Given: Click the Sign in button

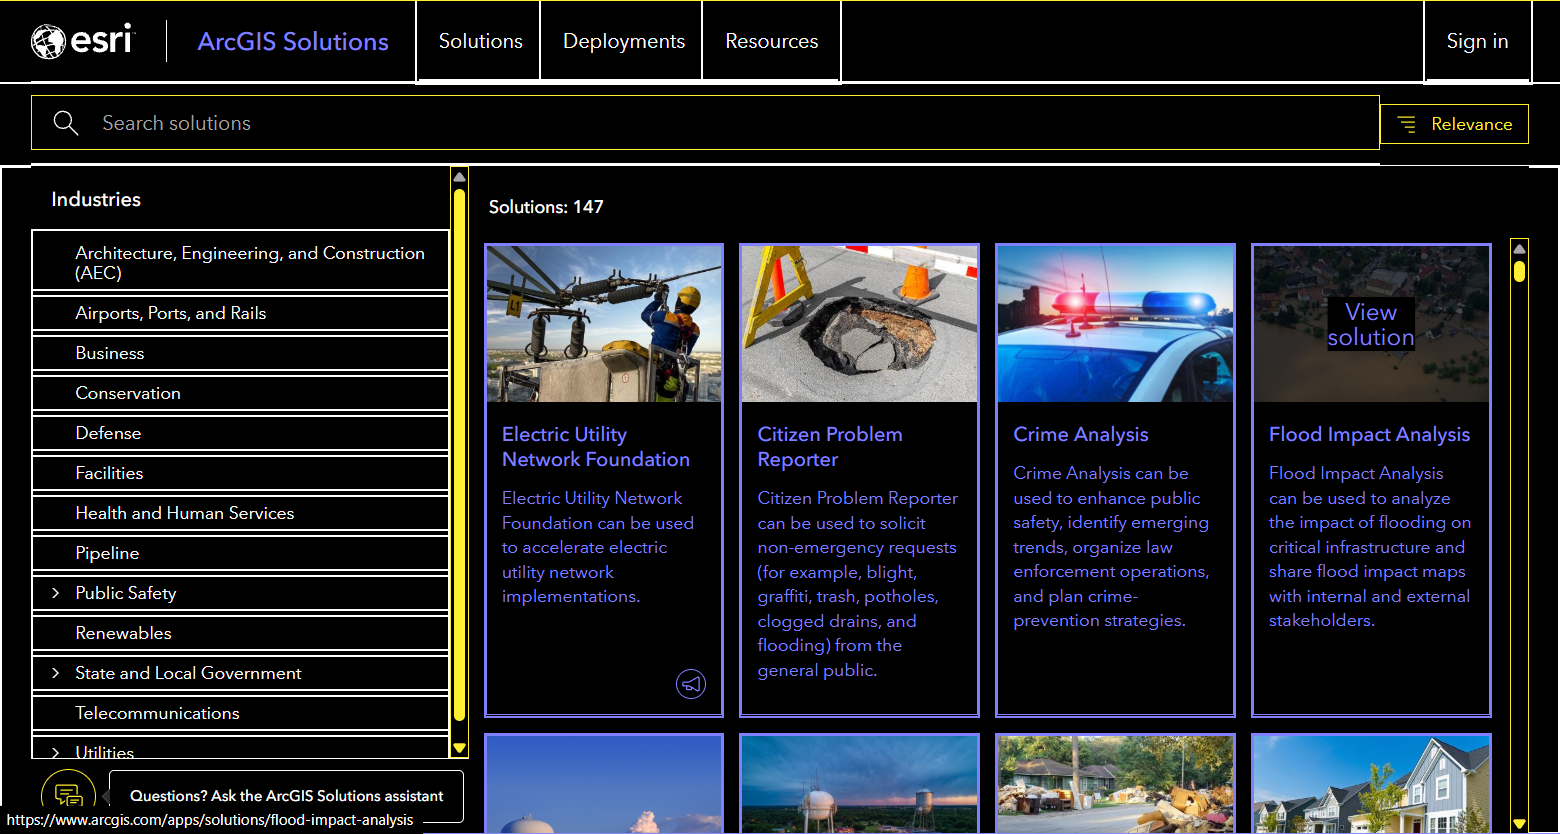Looking at the screenshot, I should pyautogui.click(x=1477, y=41).
